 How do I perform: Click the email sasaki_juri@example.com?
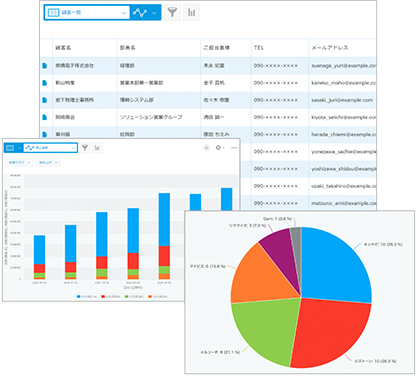point(342,100)
